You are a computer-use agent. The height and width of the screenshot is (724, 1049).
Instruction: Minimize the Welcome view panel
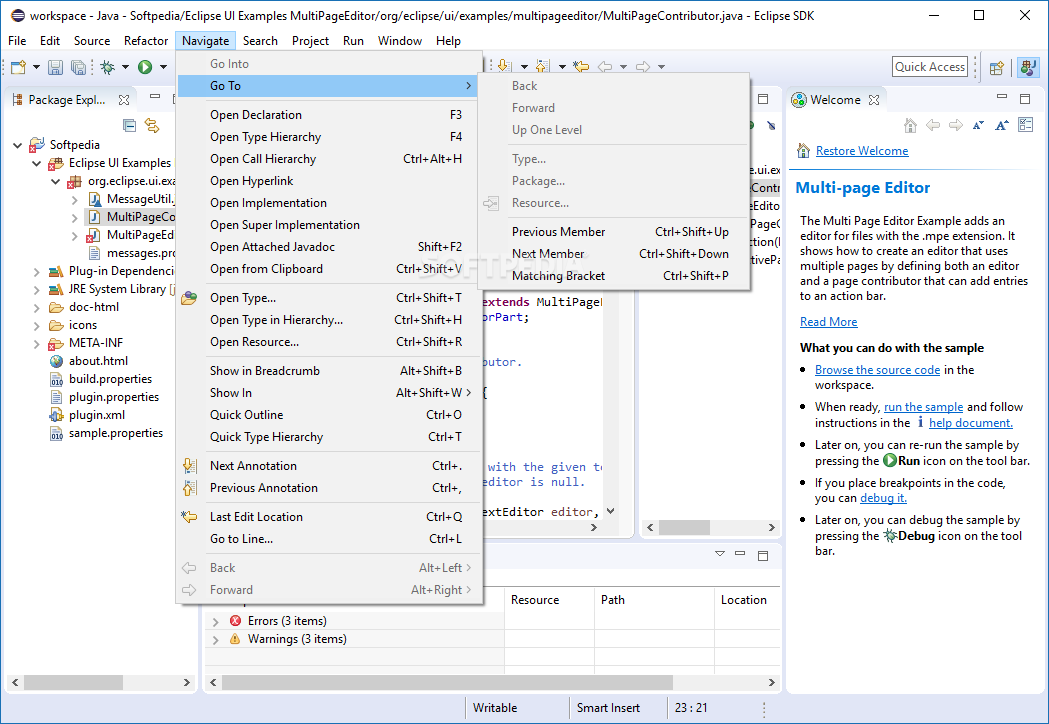pyautogui.click(x=1002, y=98)
